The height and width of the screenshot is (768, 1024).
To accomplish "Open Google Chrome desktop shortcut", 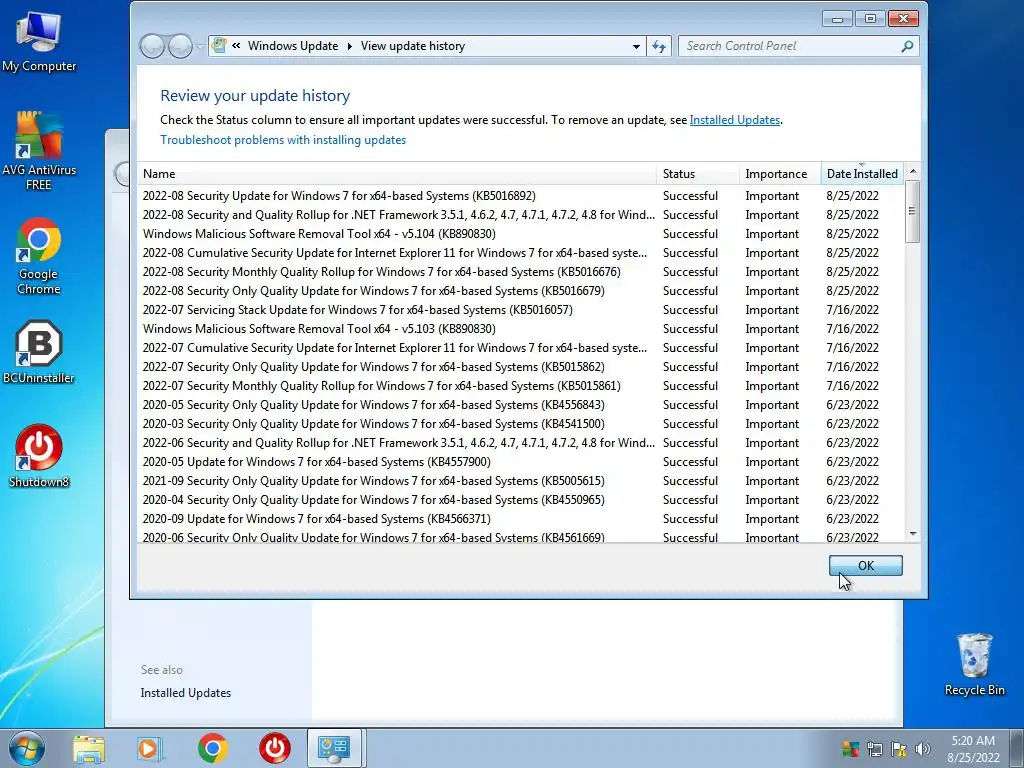I will tap(39, 256).
